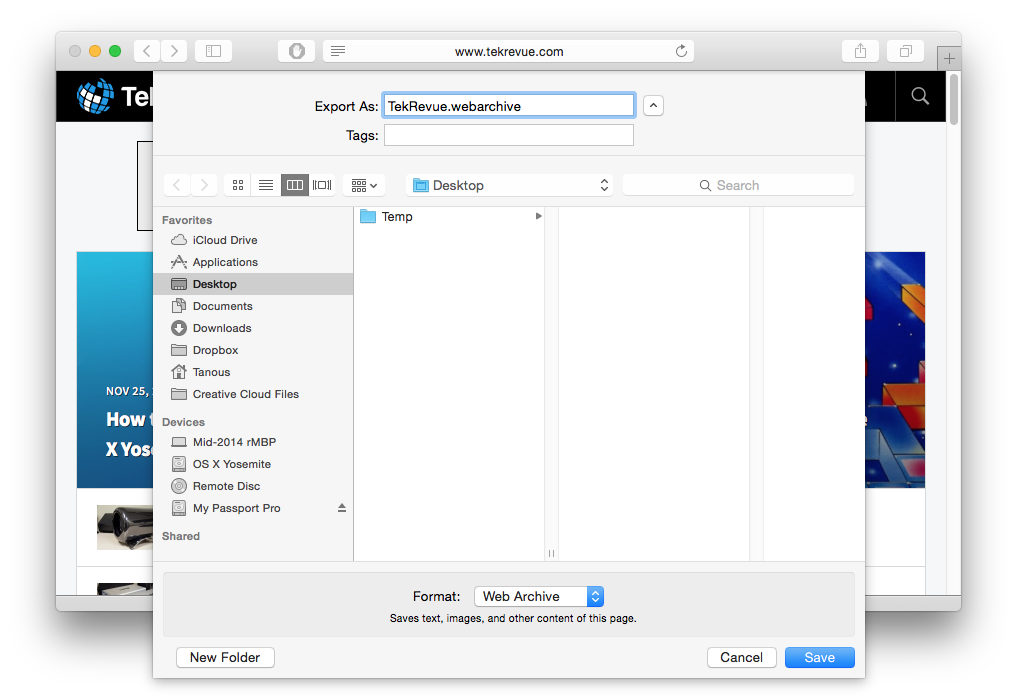Click the TekRevue globe logo
Screen dimensions: 1017x699
pyautogui.click(x=95, y=96)
